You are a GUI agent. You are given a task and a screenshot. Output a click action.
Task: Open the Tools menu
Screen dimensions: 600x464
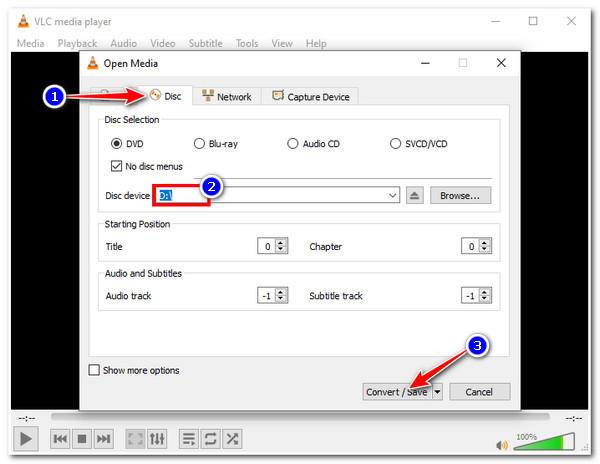[247, 44]
